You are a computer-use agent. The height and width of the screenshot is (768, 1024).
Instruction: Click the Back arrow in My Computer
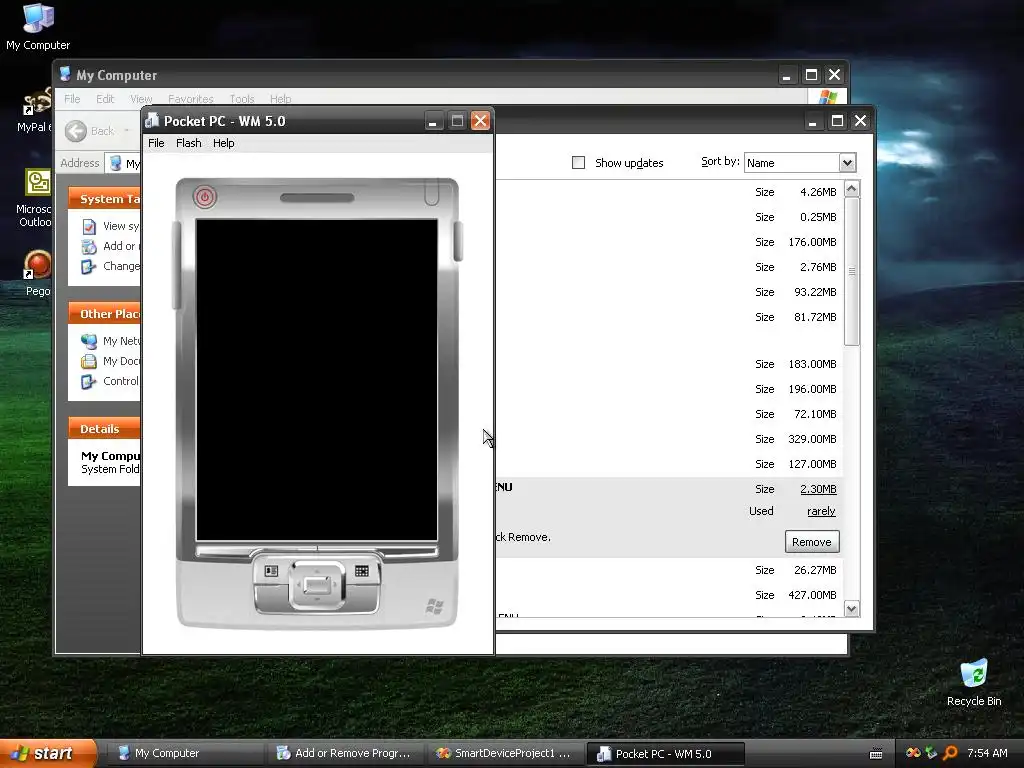pos(76,131)
